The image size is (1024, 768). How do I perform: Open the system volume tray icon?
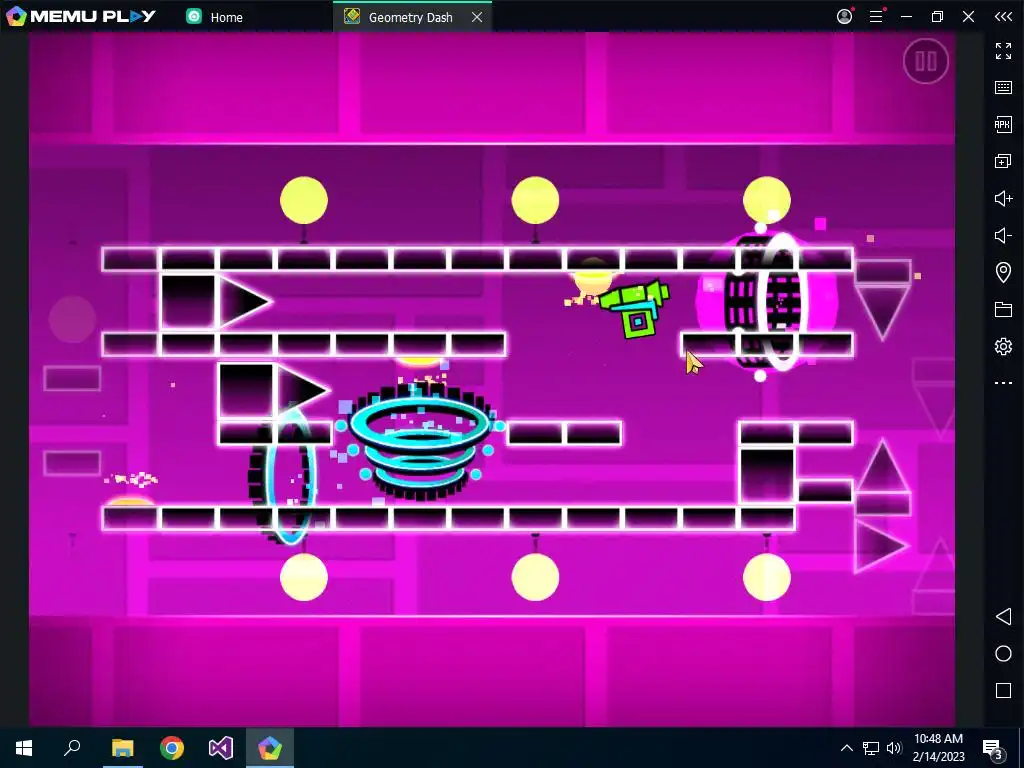tap(894, 748)
